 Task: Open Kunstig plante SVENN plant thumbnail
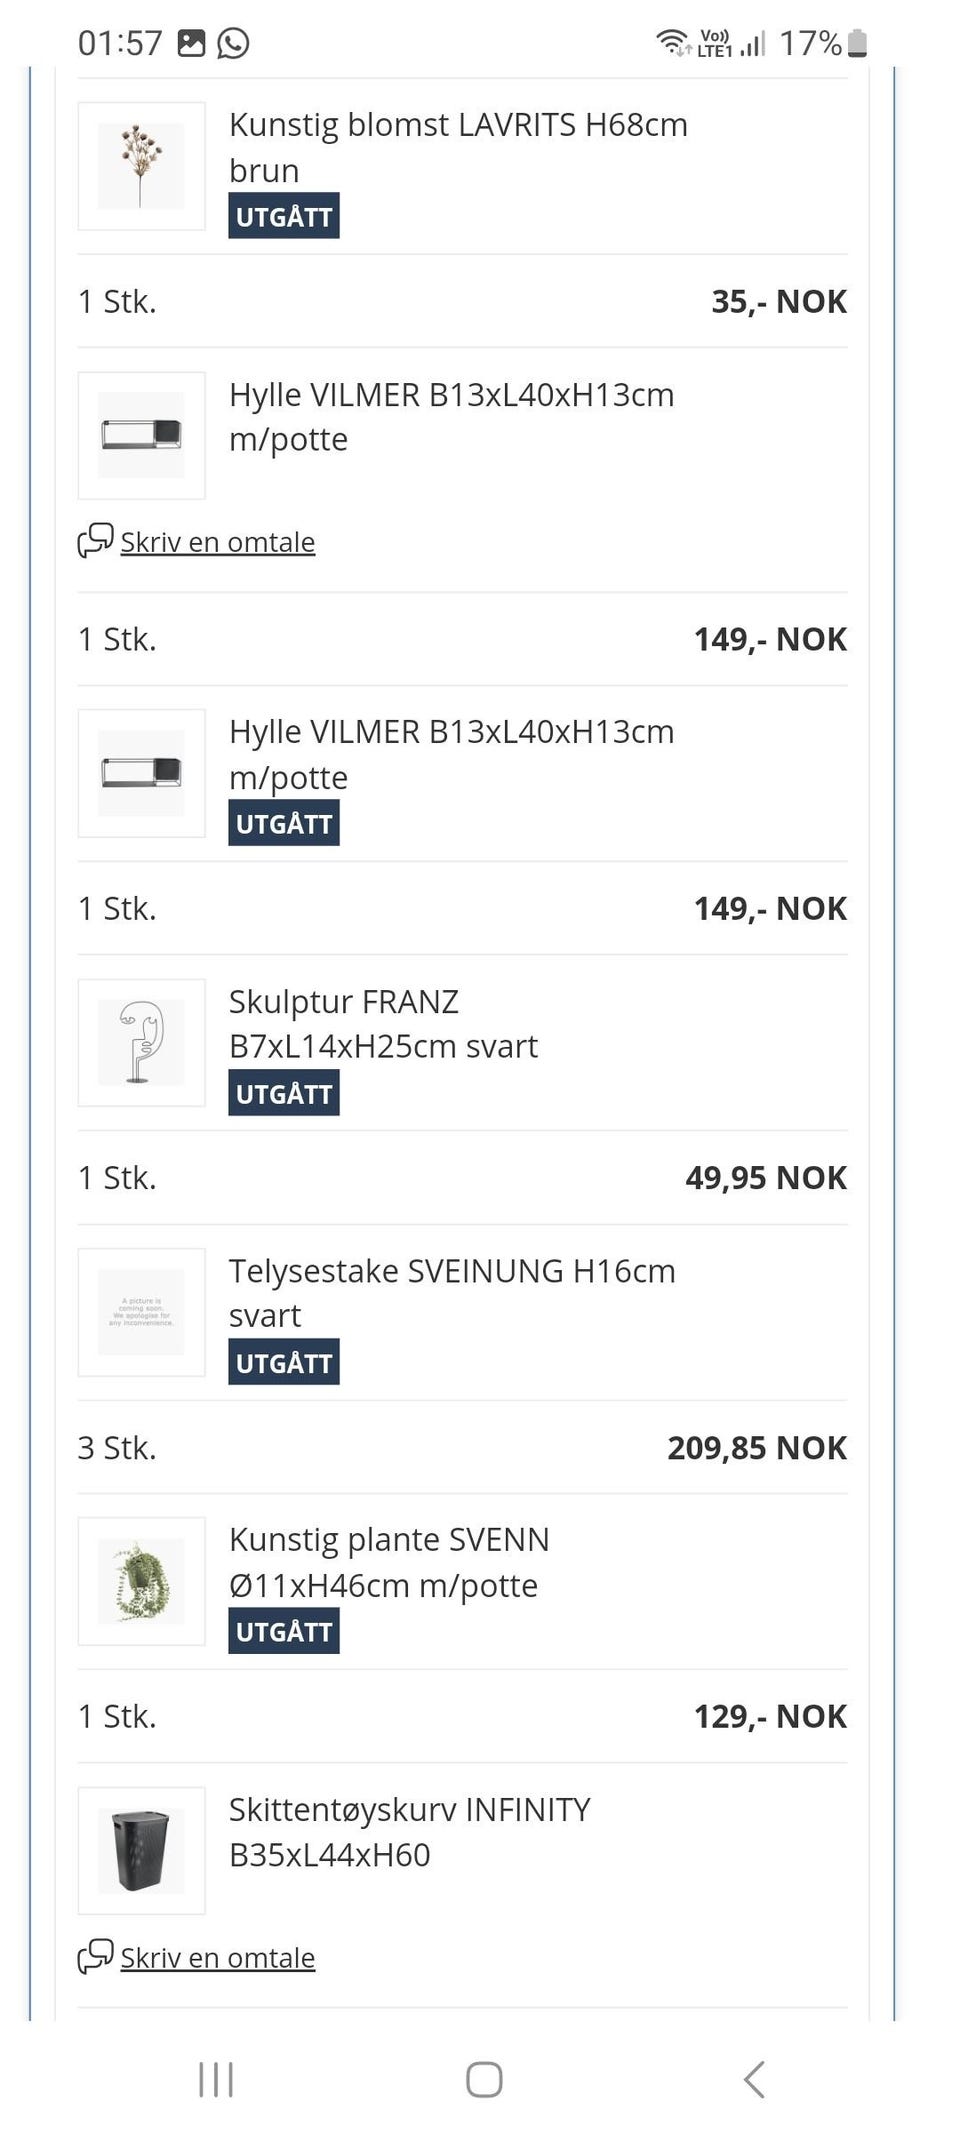click(141, 1581)
